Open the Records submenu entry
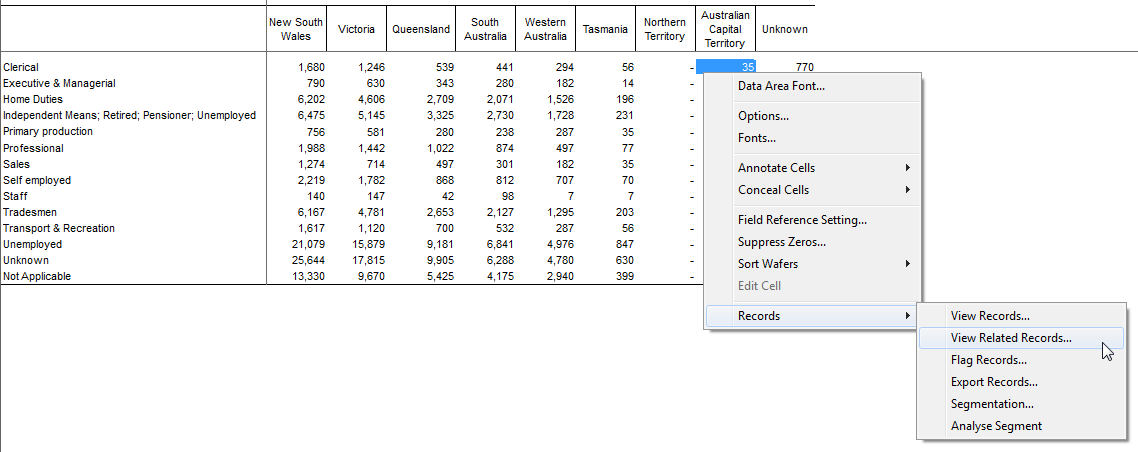 [759, 316]
